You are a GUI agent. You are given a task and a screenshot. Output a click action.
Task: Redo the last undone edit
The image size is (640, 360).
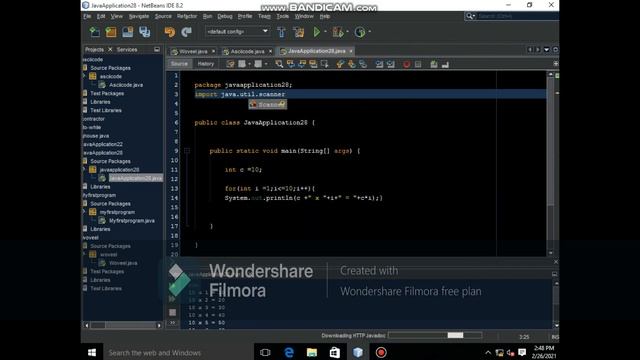tap(187, 32)
